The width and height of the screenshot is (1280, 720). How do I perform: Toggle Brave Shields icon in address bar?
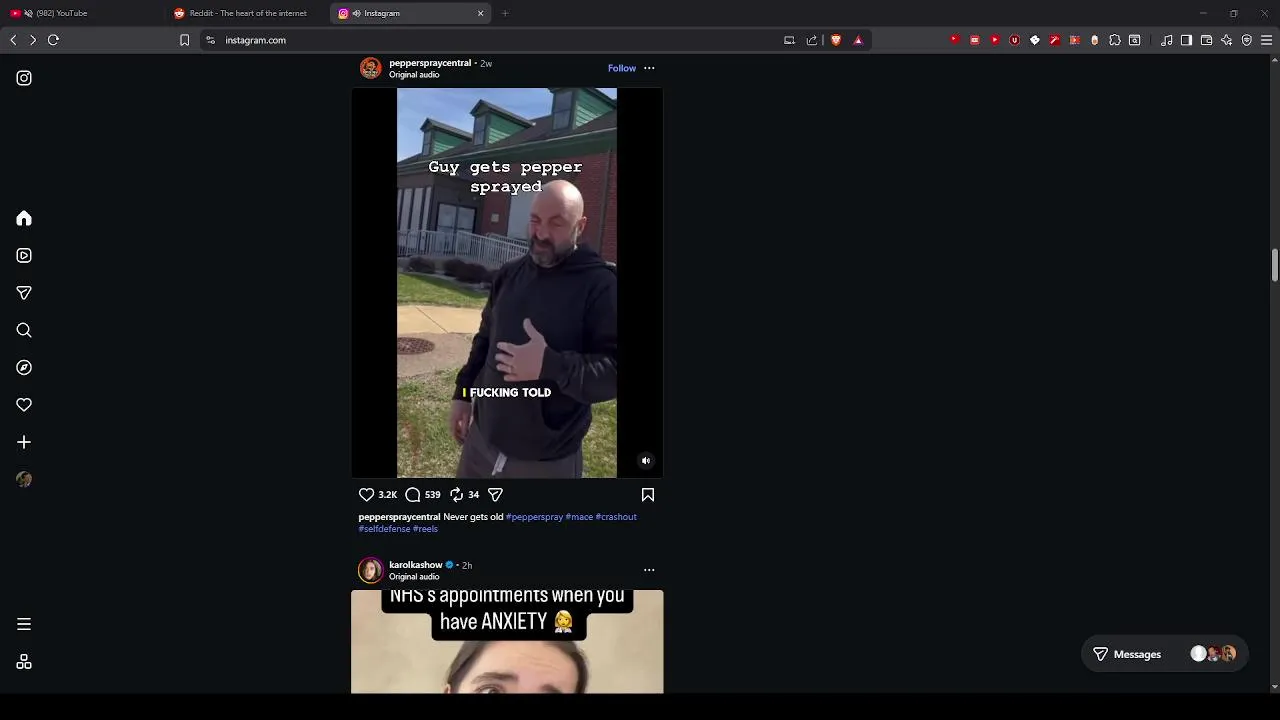tap(836, 40)
